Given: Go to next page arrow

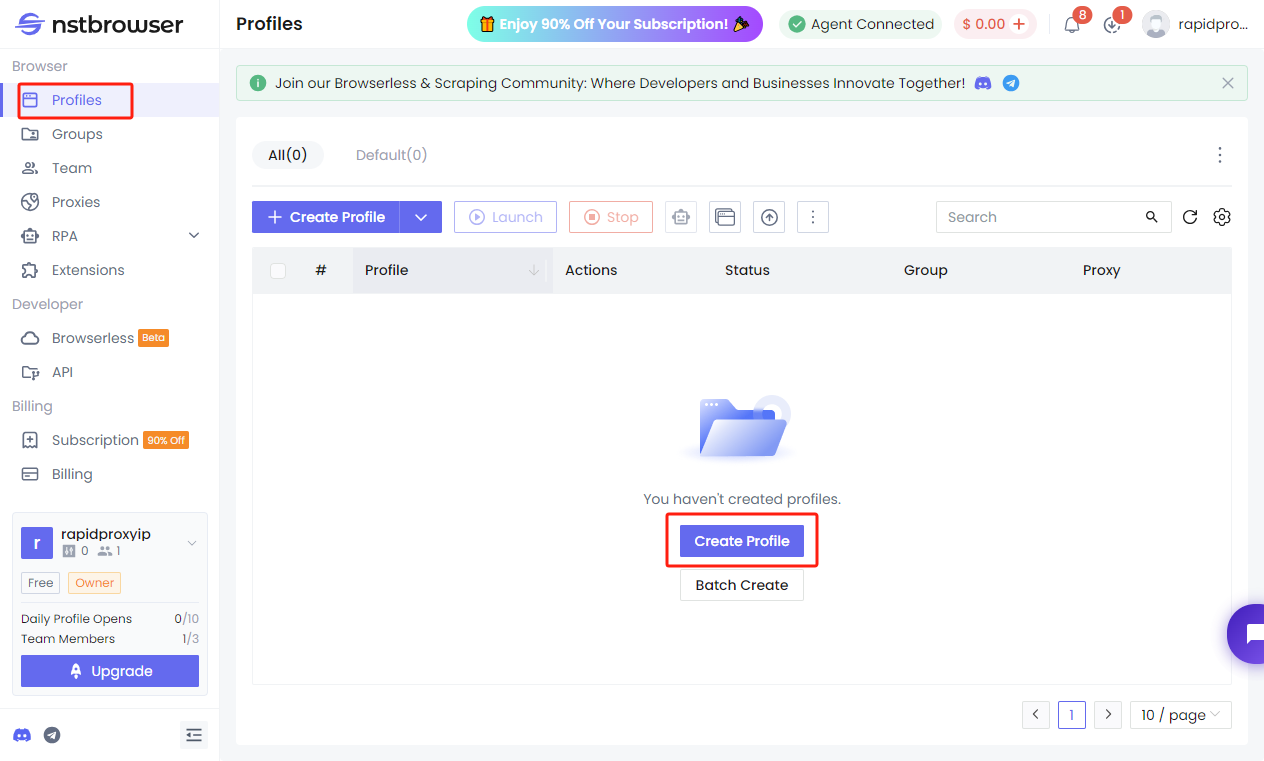Looking at the screenshot, I should point(1108,715).
